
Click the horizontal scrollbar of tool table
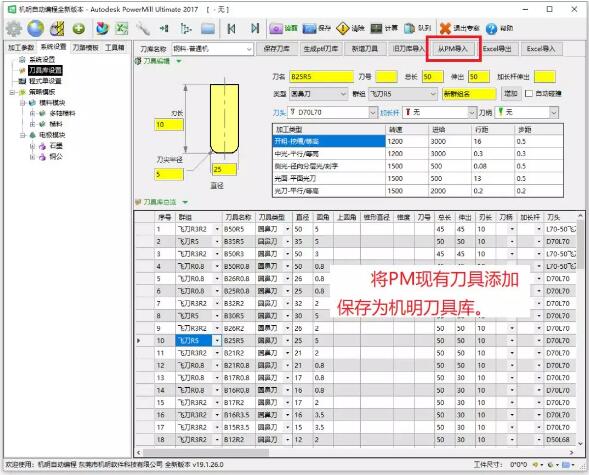point(206,452)
